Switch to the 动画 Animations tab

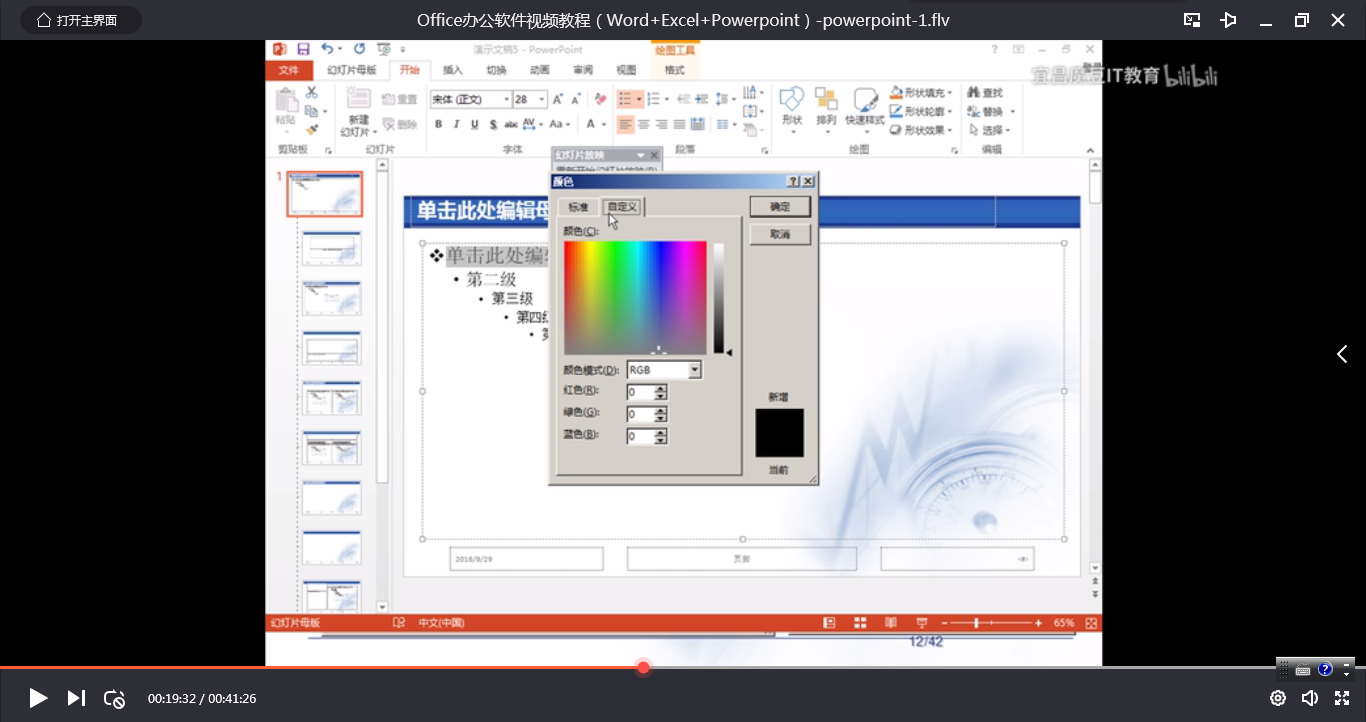[539, 70]
